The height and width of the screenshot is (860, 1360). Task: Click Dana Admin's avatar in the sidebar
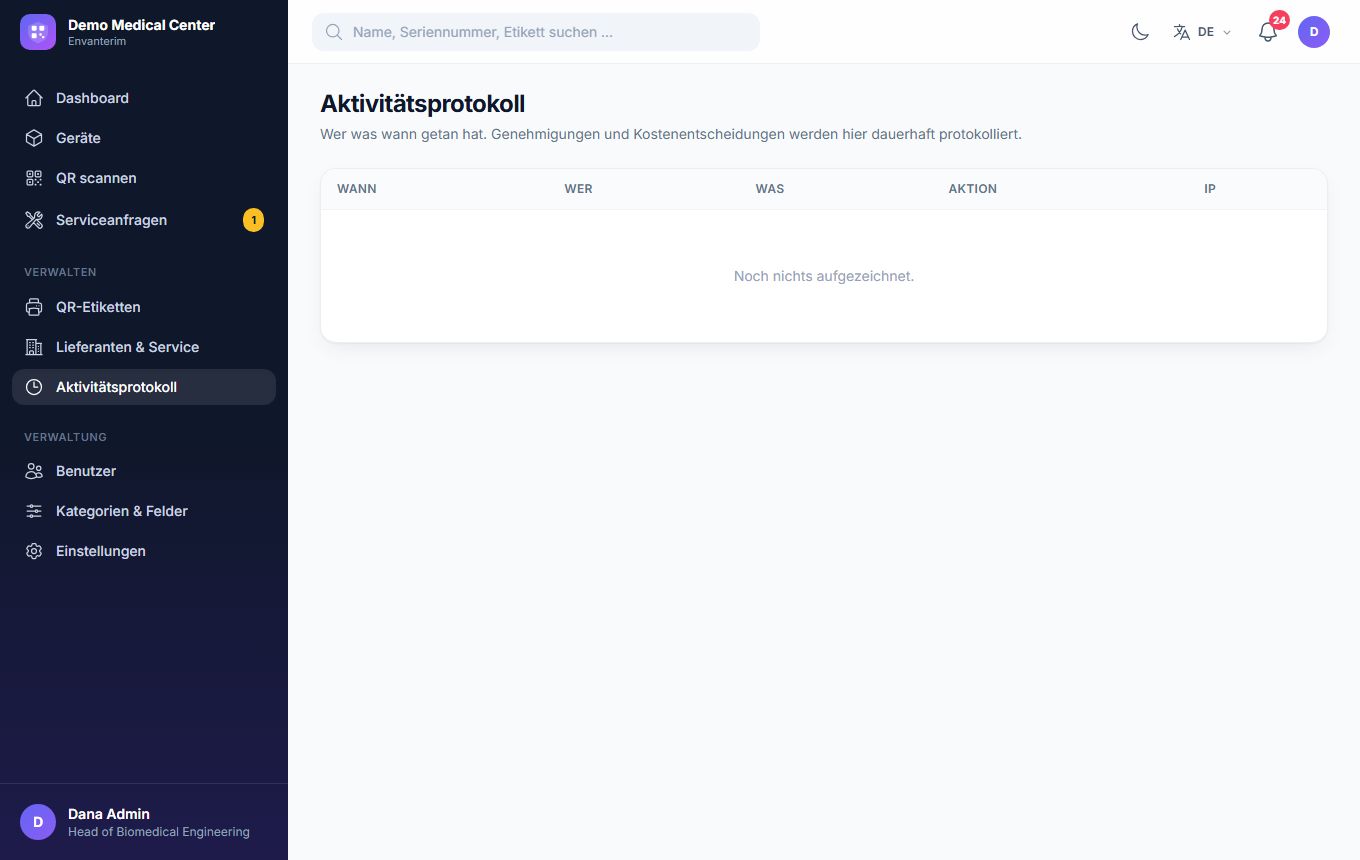(x=38, y=822)
